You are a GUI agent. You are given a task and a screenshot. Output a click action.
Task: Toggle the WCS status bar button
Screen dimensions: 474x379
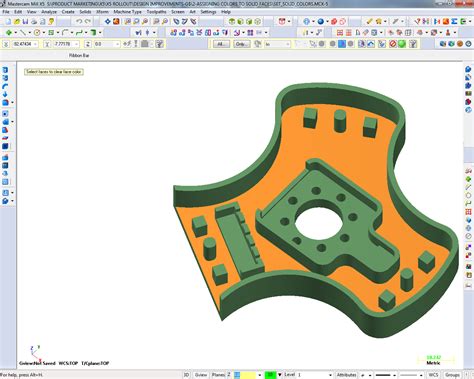(433, 375)
